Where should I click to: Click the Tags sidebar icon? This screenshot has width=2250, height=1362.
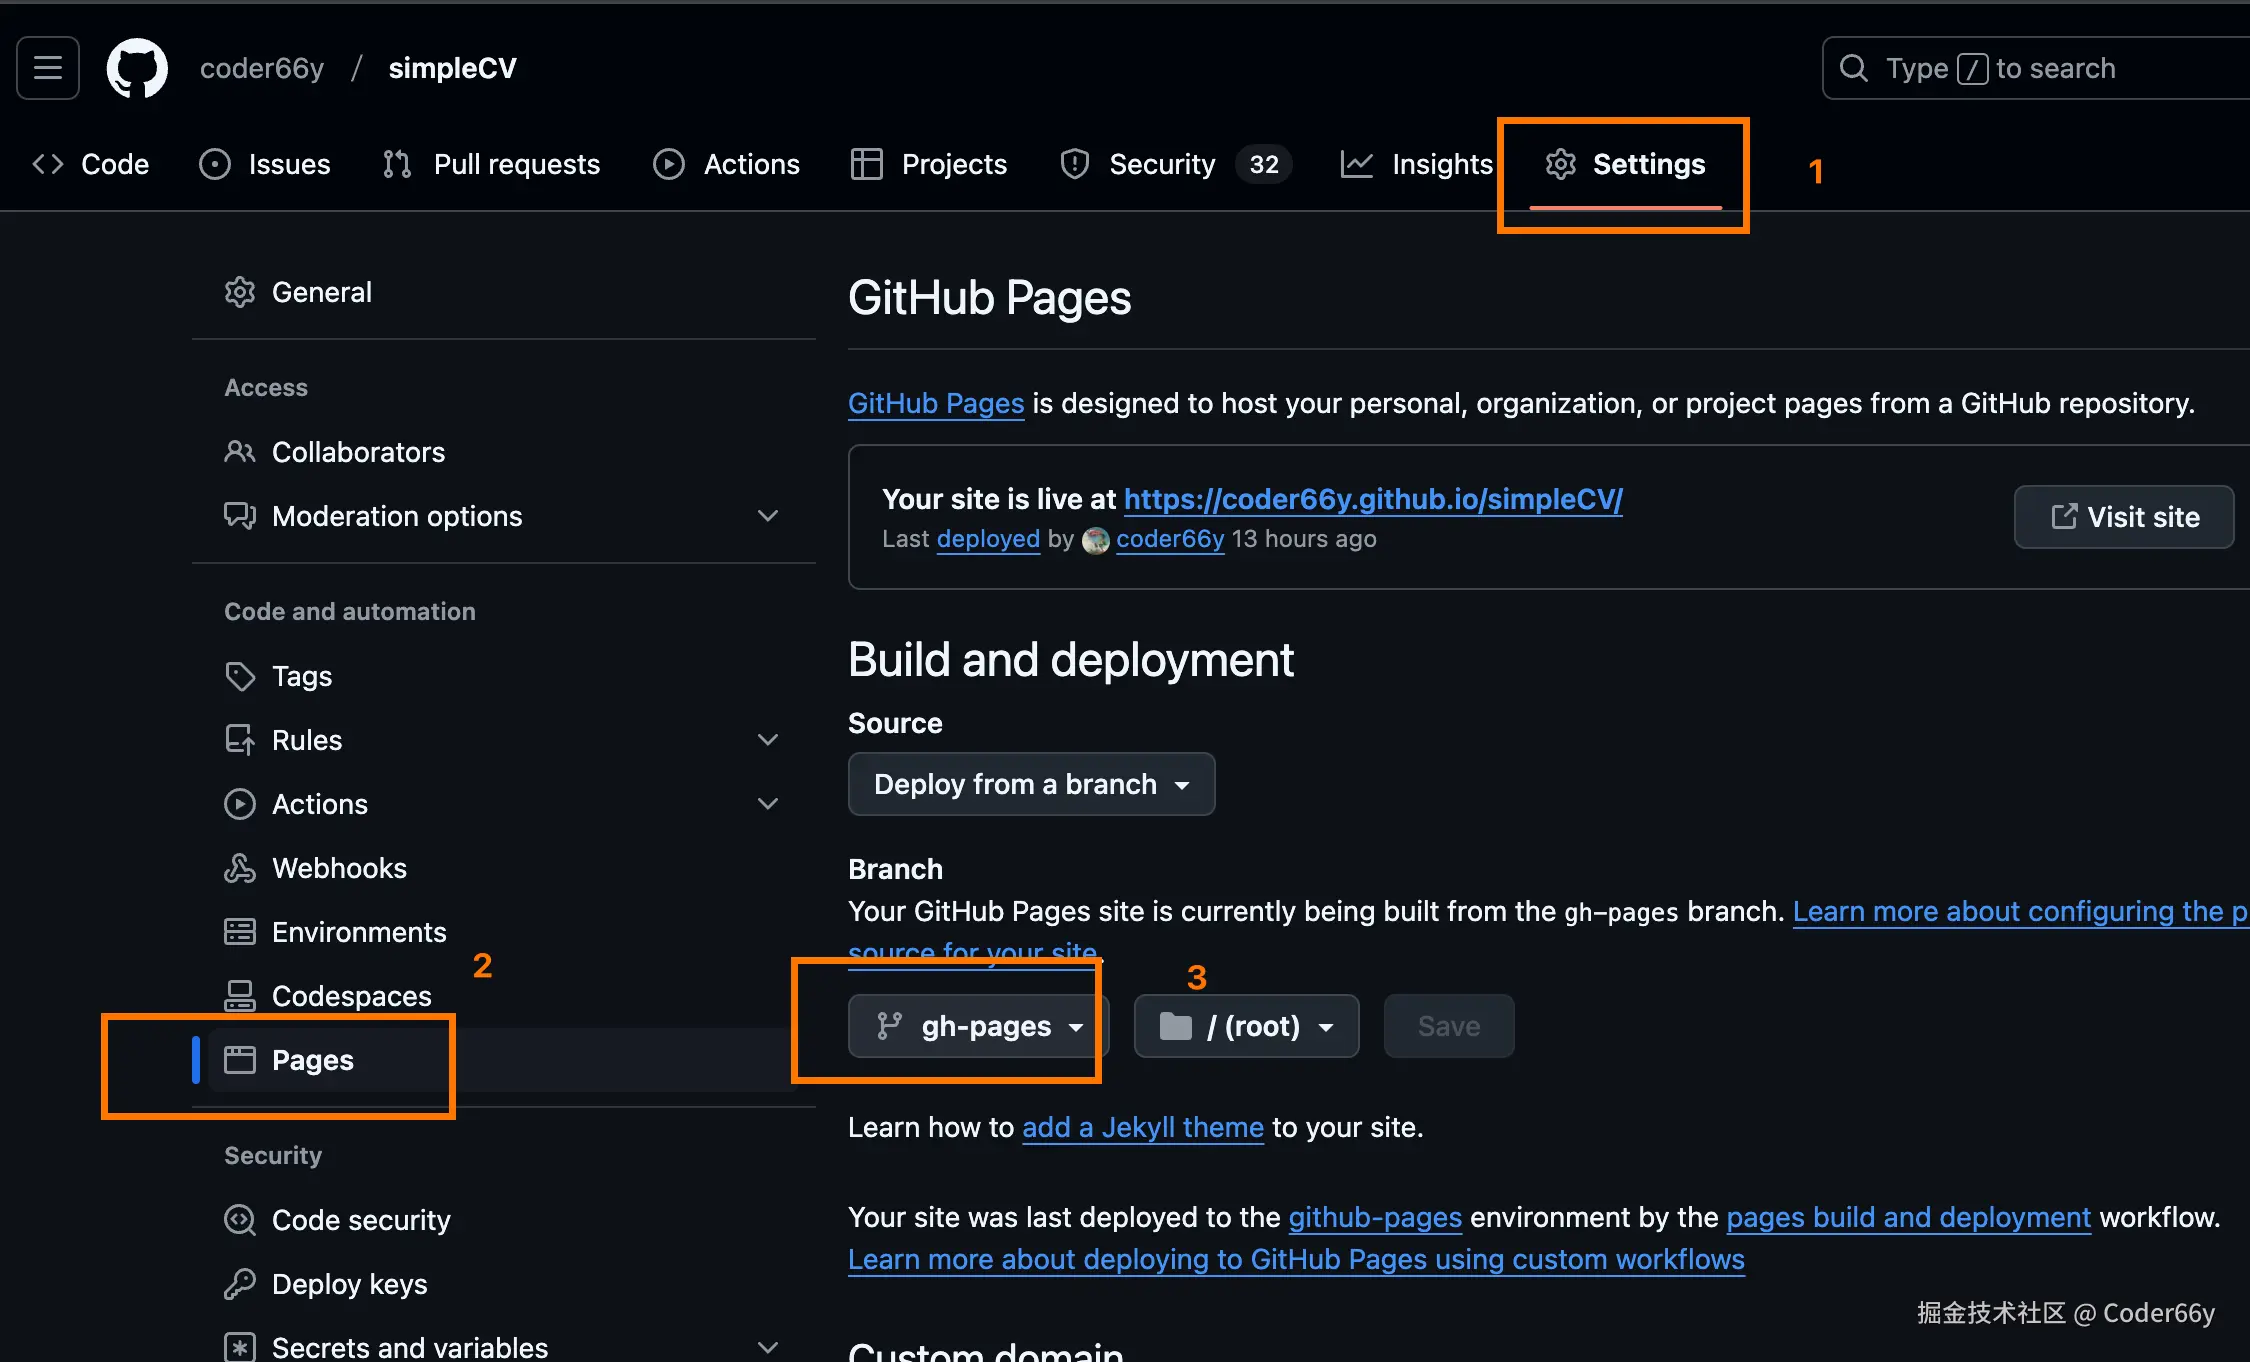[240, 676]
